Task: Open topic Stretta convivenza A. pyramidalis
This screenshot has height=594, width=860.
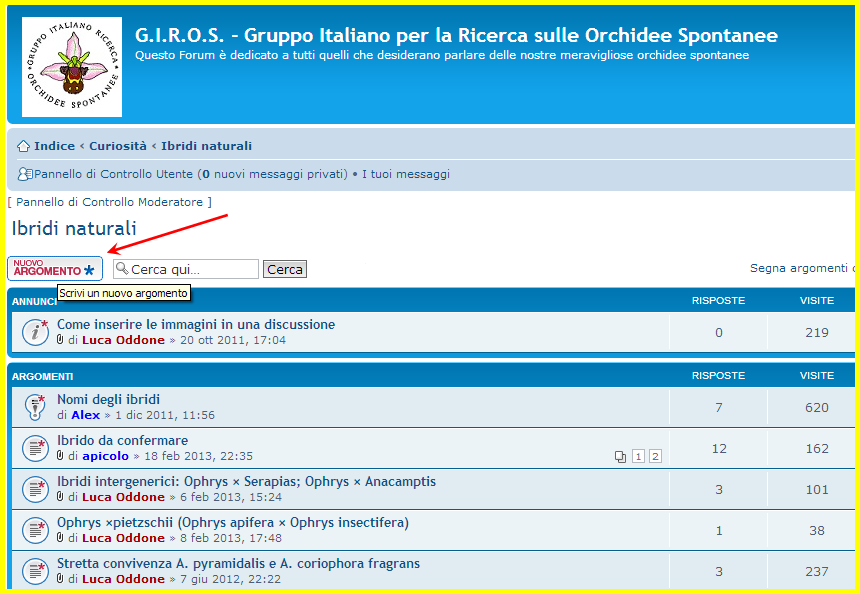Action: 239,563
